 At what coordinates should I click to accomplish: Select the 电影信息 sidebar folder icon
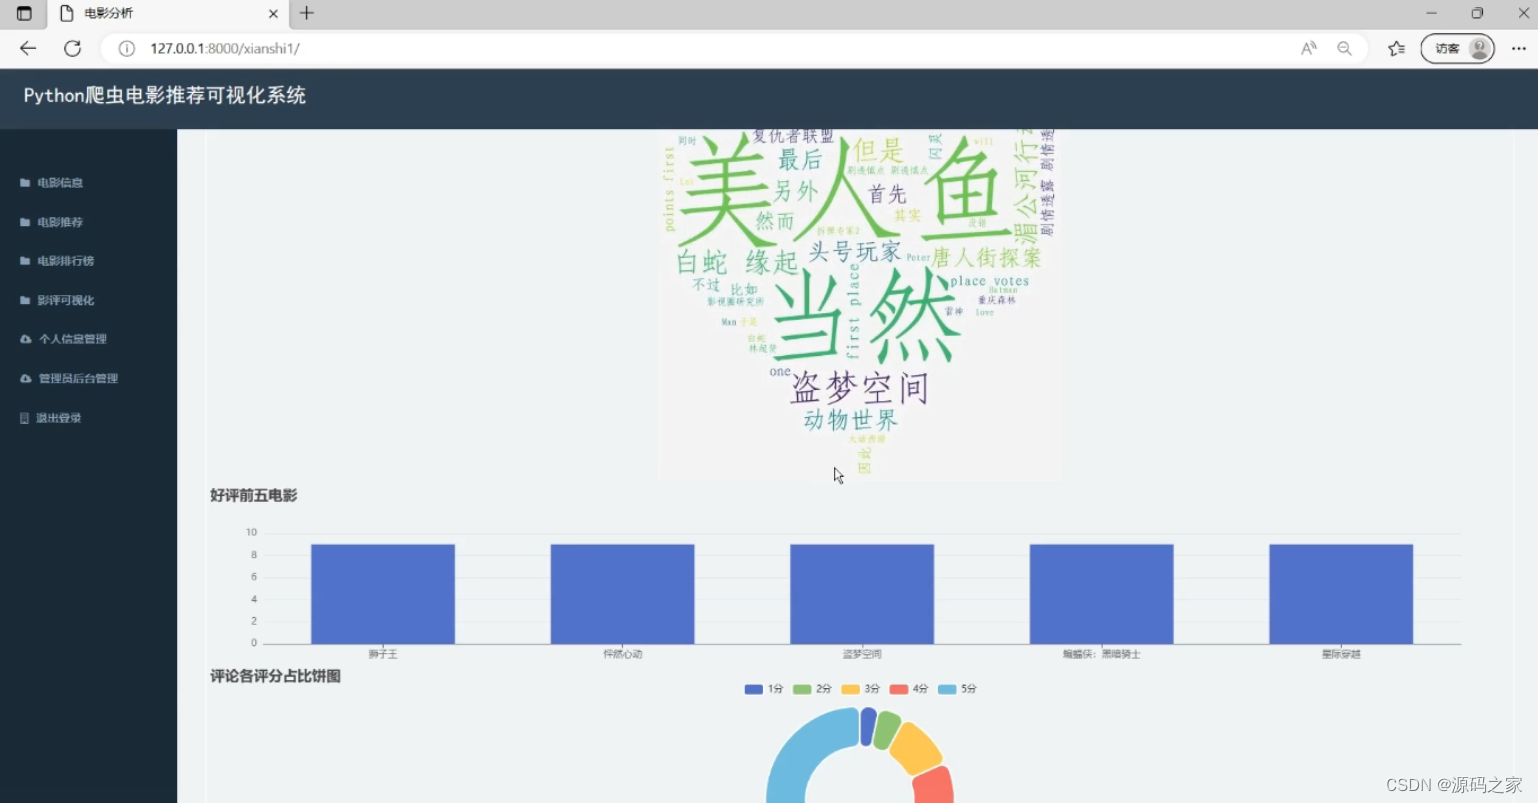point(24,183)
